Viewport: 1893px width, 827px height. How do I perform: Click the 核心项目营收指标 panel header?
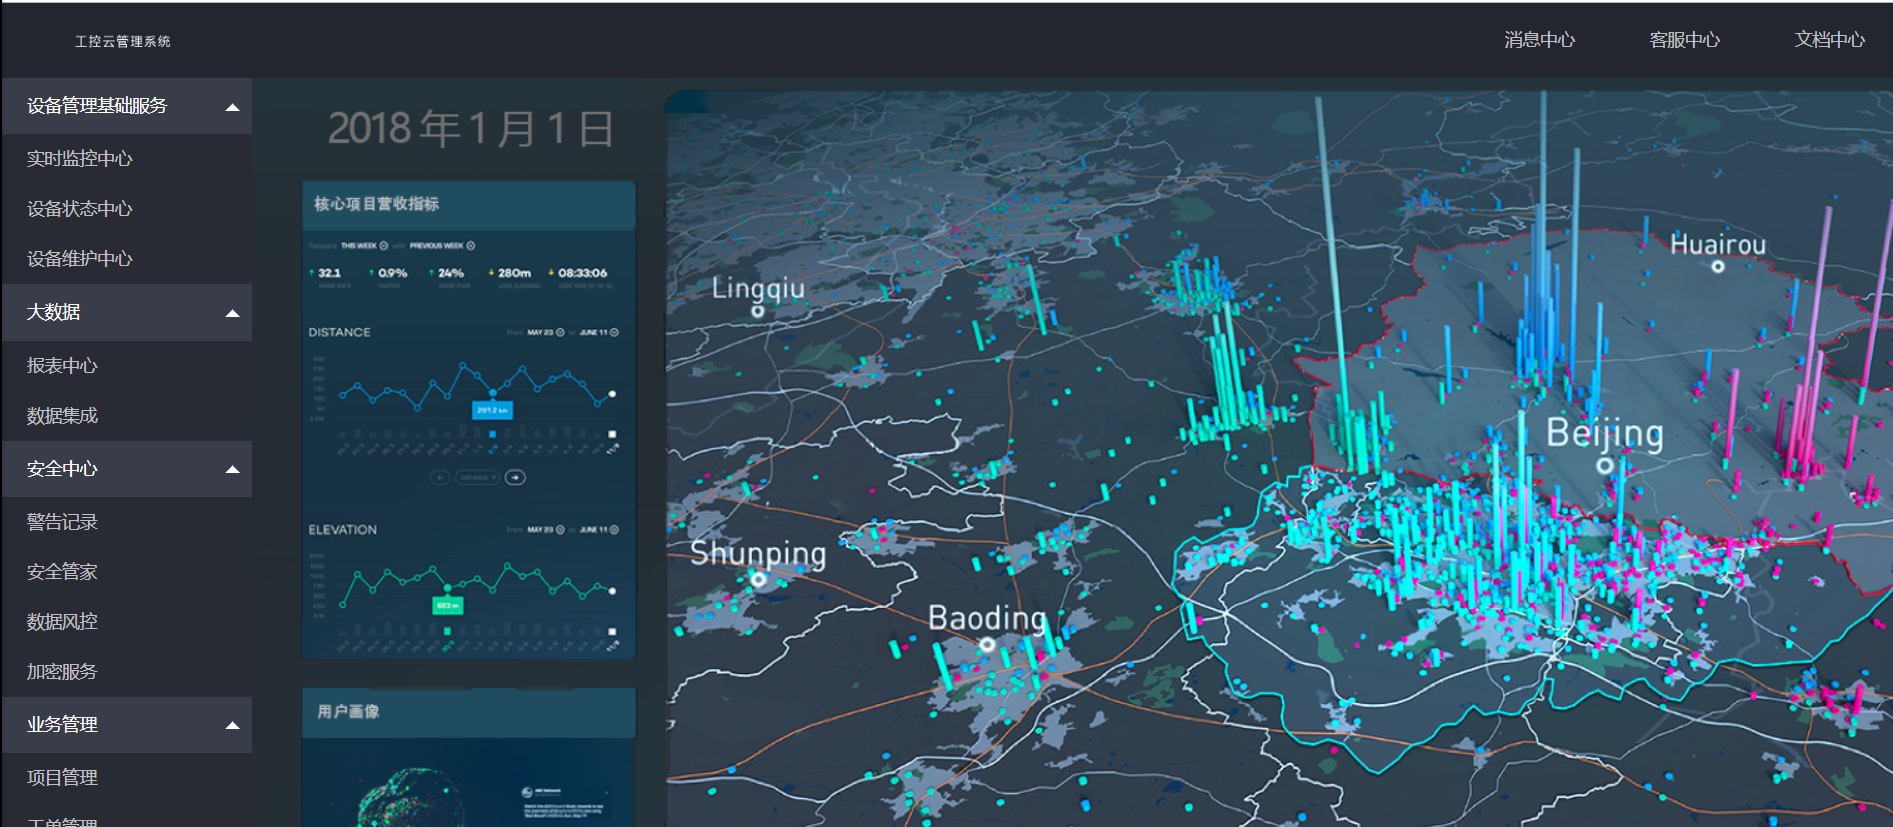[x=469, y=205]
